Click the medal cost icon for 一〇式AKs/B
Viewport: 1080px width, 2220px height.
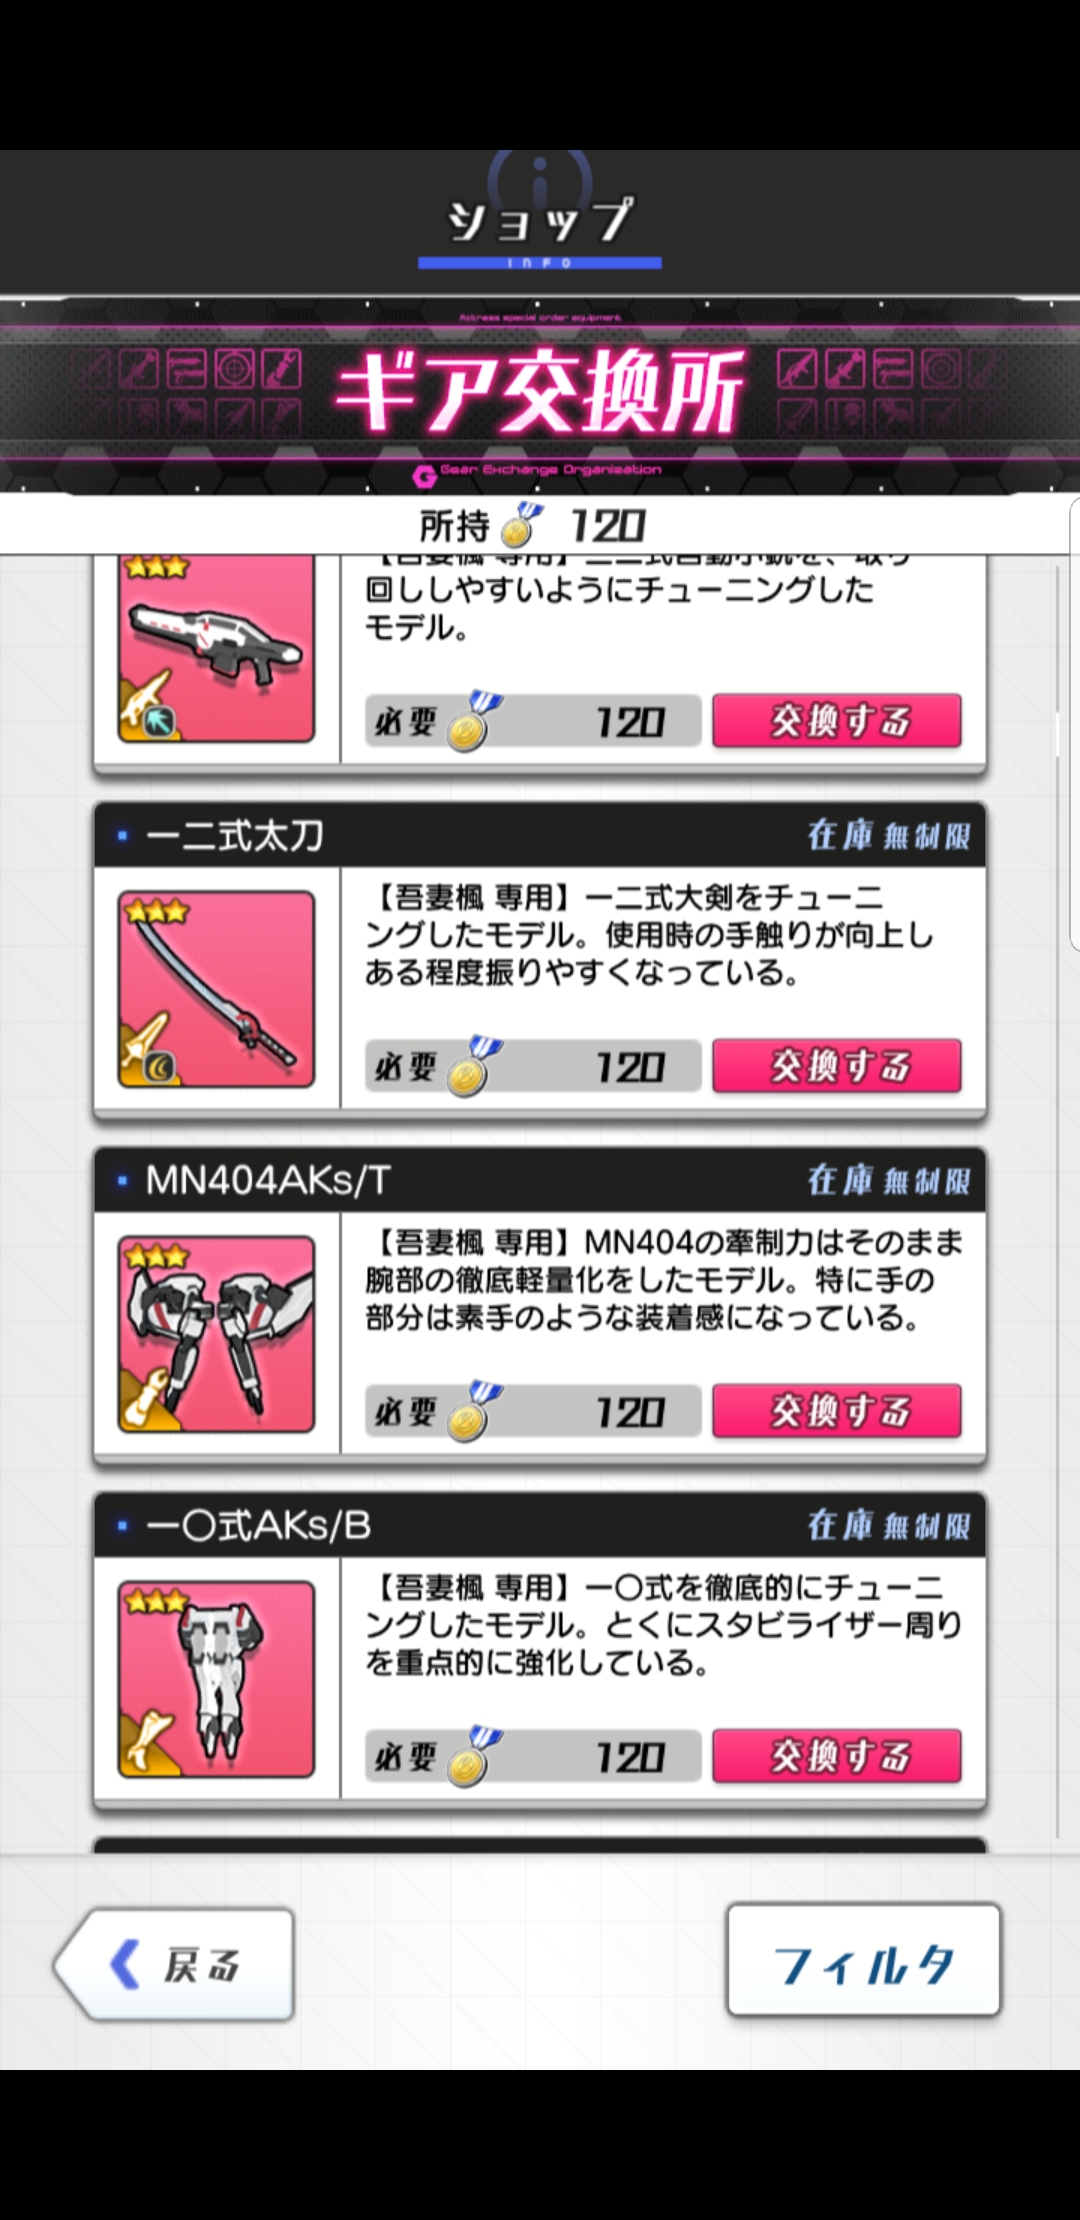pos(473,1757)
